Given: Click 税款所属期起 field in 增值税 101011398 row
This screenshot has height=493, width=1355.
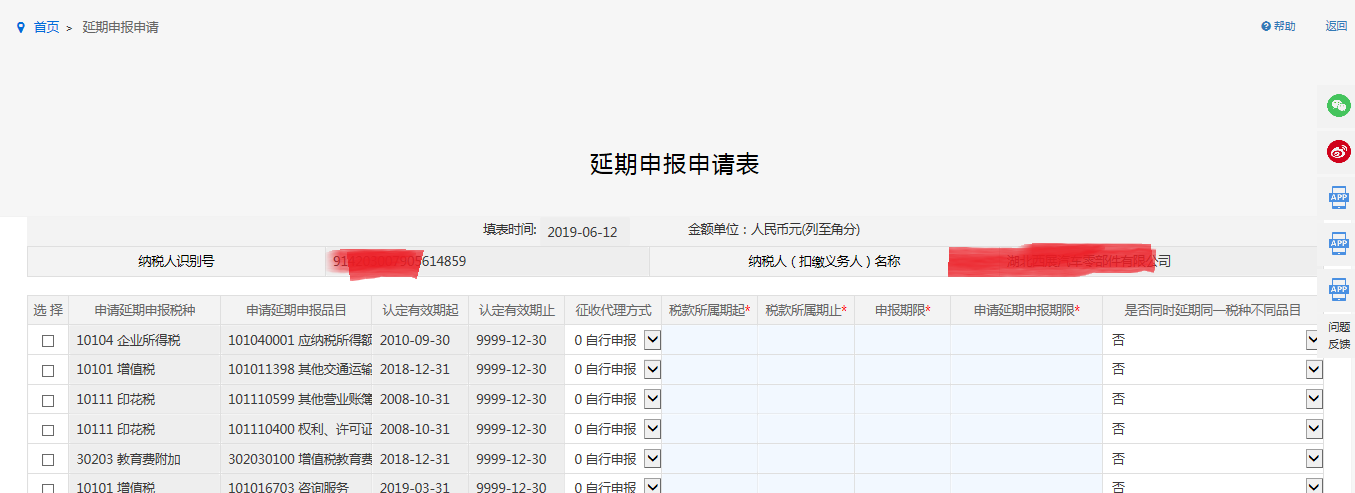Looking at the screenshot, I should coord(709,370).
